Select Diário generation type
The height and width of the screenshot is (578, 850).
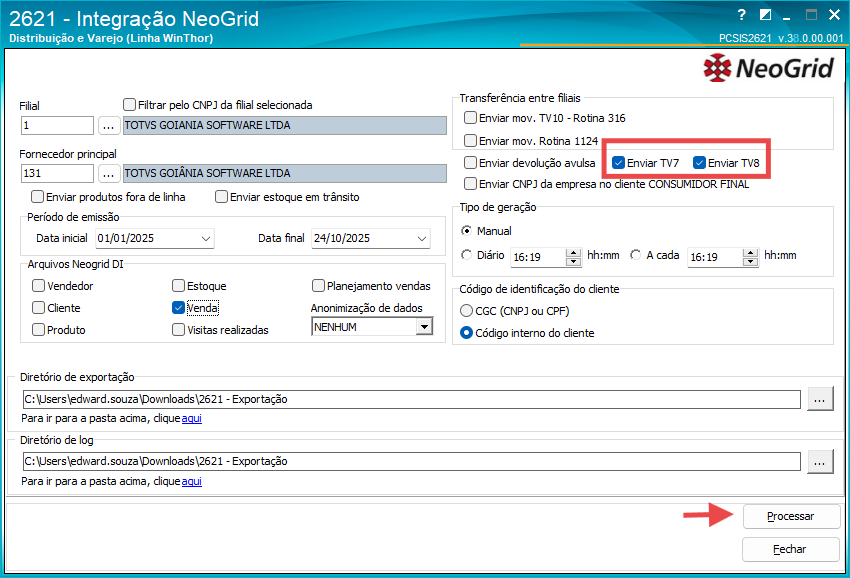click(x=466, y=254)
